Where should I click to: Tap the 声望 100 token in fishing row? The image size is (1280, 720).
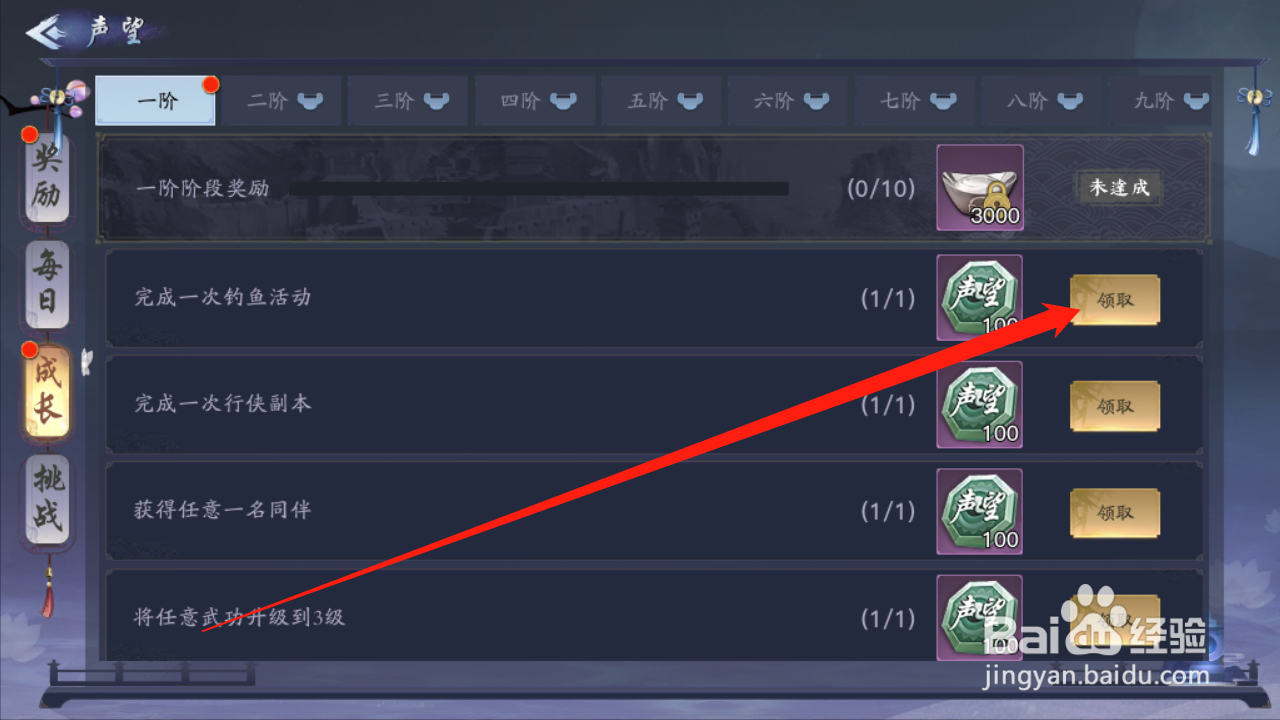click(x=980, y=297)
